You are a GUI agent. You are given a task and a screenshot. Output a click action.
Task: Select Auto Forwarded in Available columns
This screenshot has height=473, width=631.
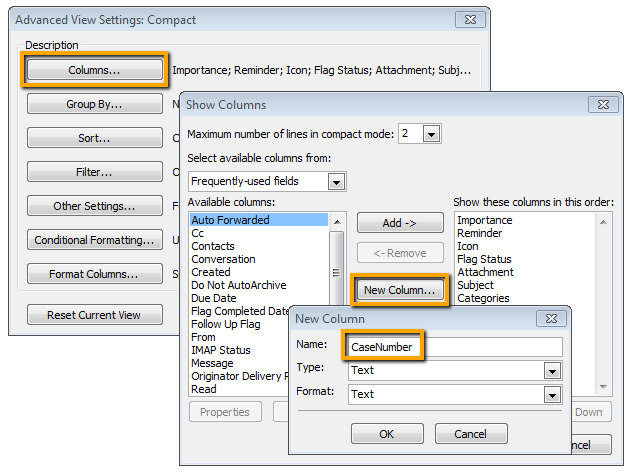(259, 220)
